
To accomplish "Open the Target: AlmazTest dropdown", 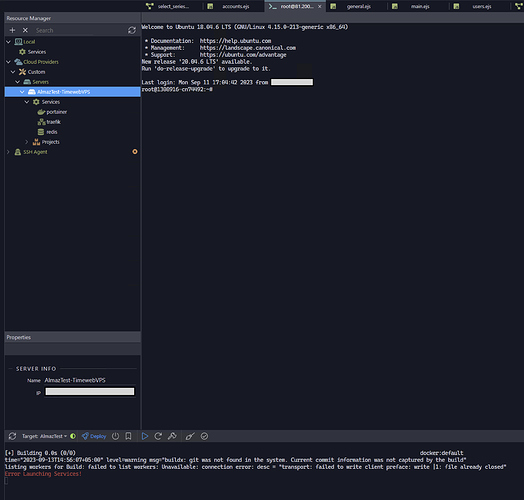I will tap(44, 436).
